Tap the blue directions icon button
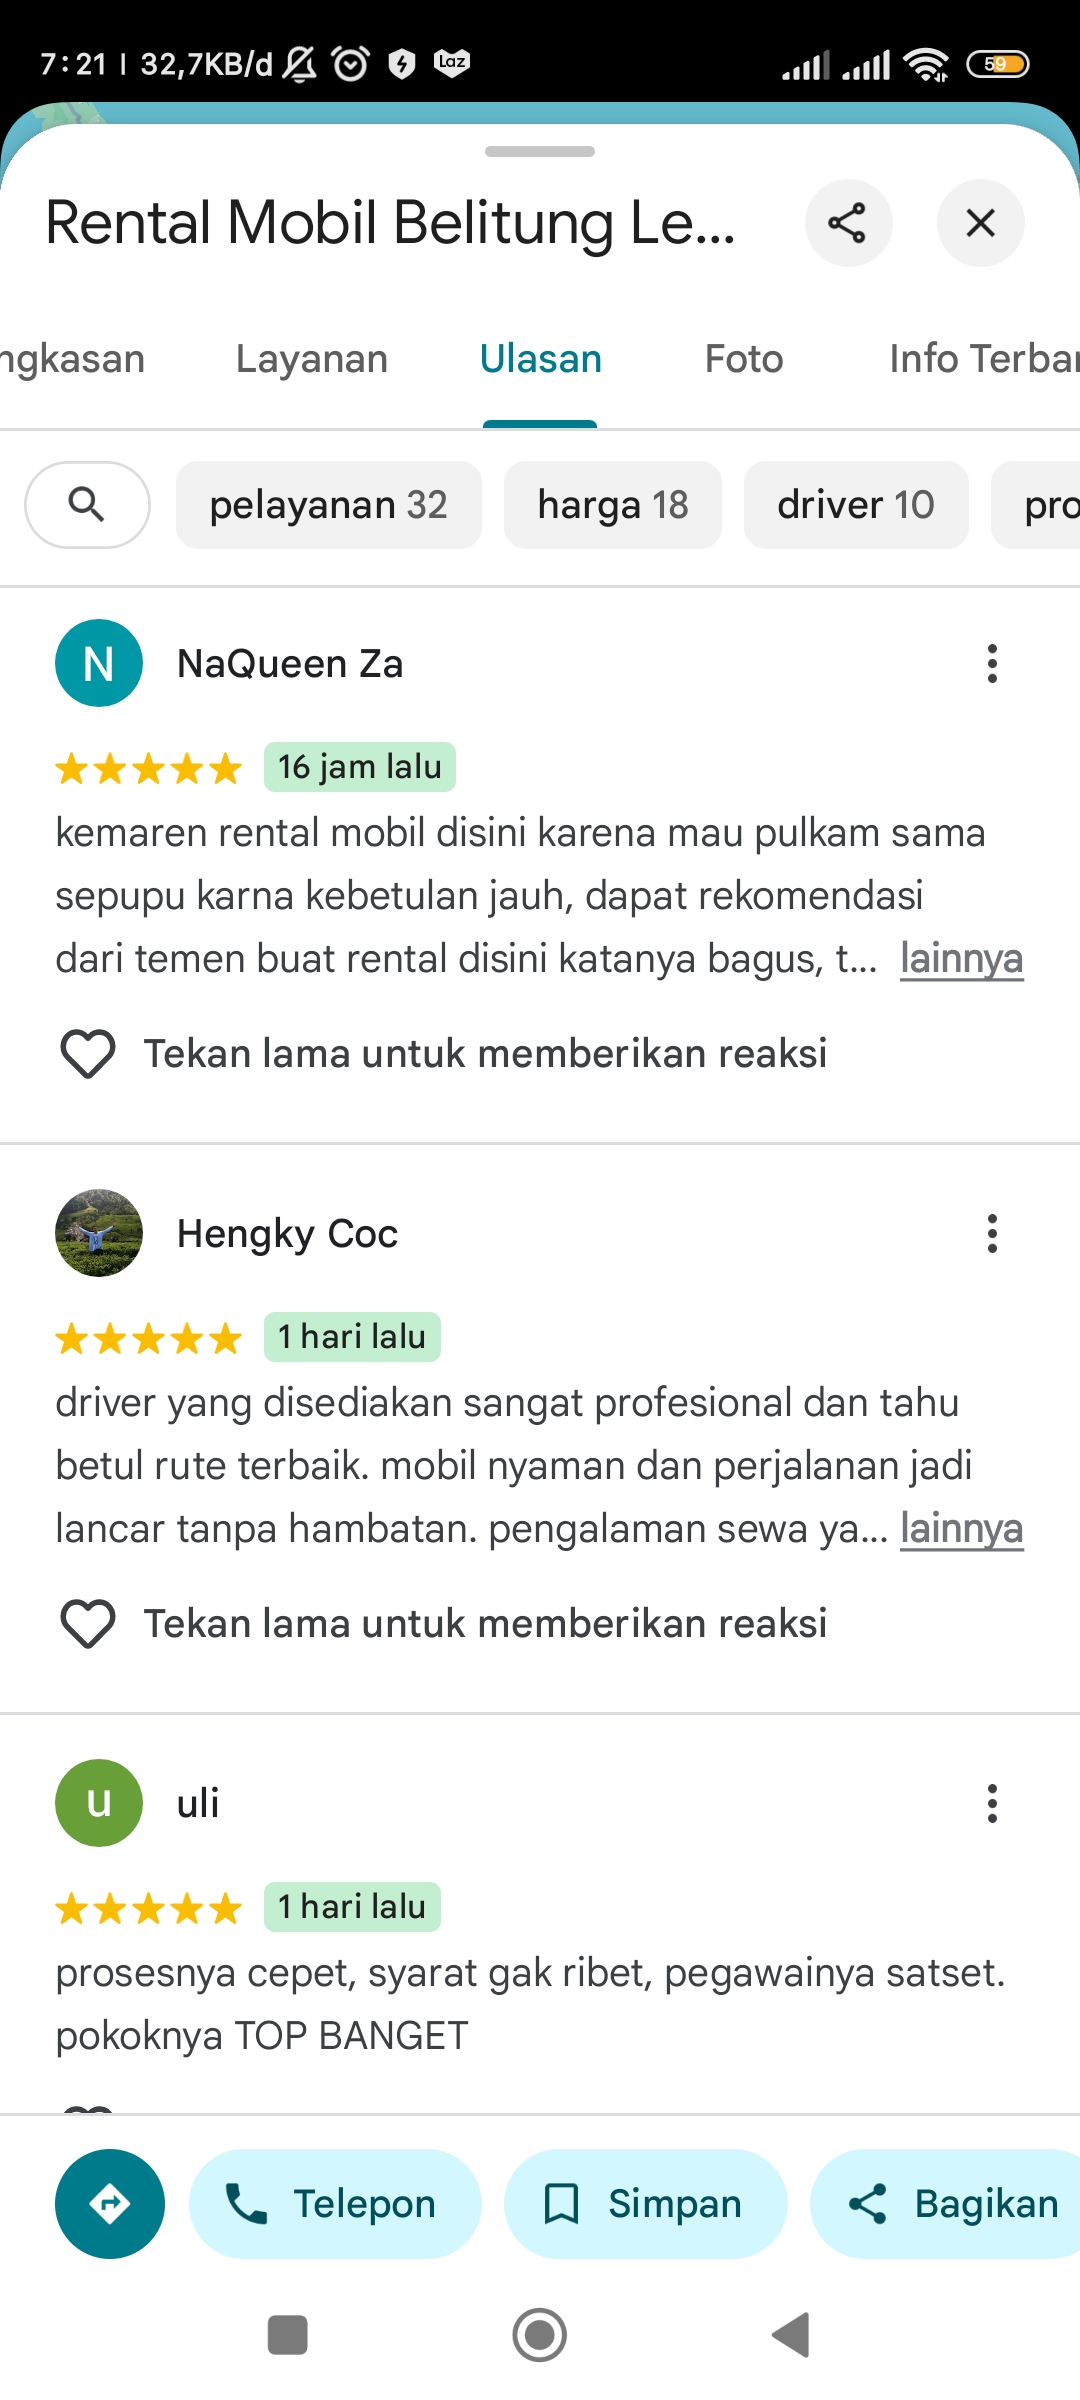Screen dimensions: 1080x2400 coord(110,2204)
